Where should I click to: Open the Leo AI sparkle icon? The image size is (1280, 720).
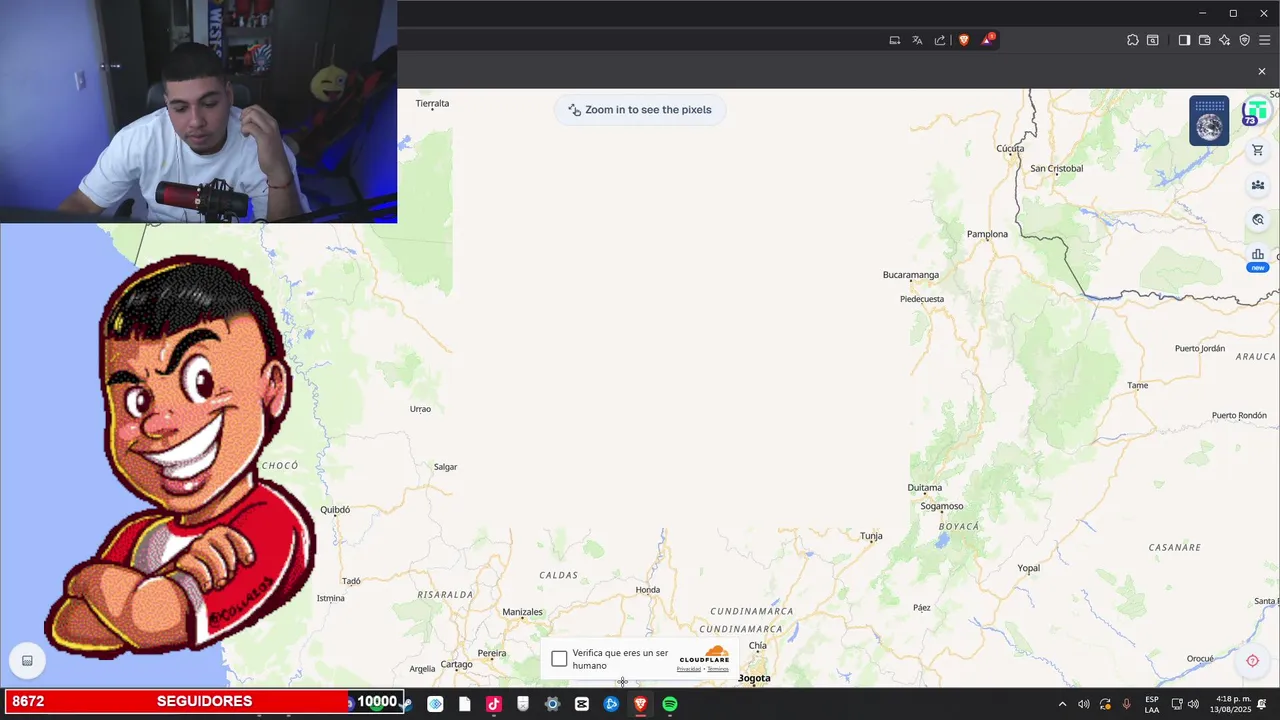[x=1224, y=40]
